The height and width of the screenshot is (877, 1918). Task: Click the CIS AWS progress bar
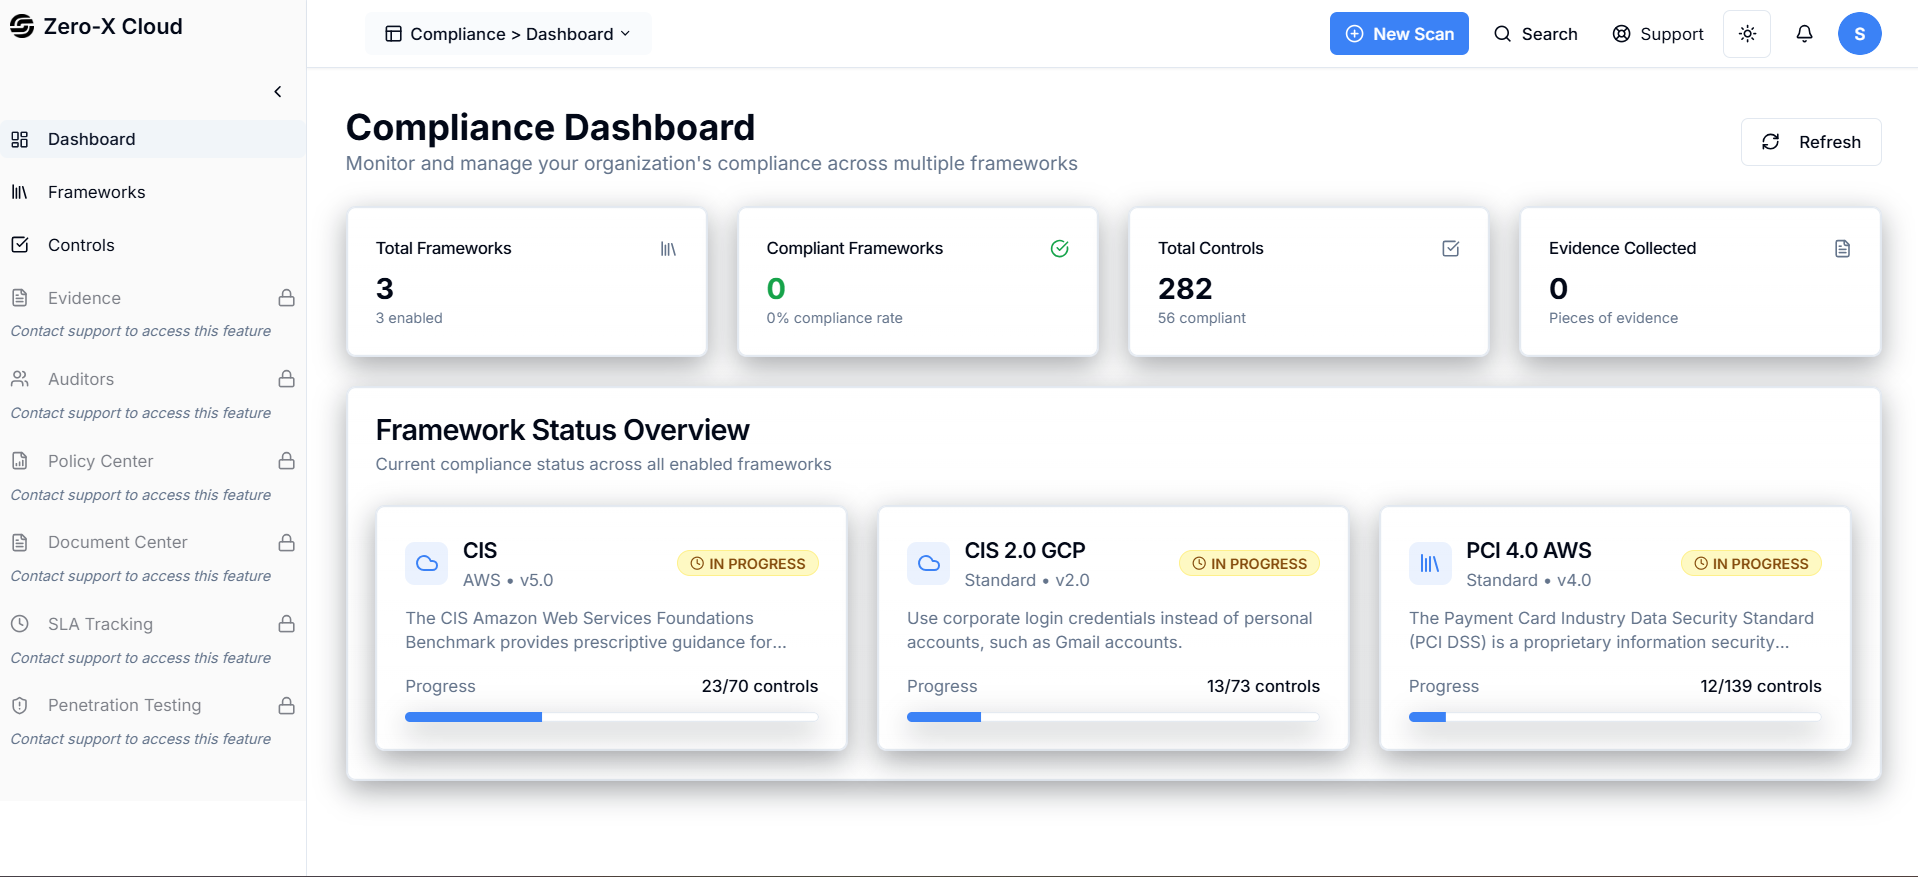tap(611, 717)
